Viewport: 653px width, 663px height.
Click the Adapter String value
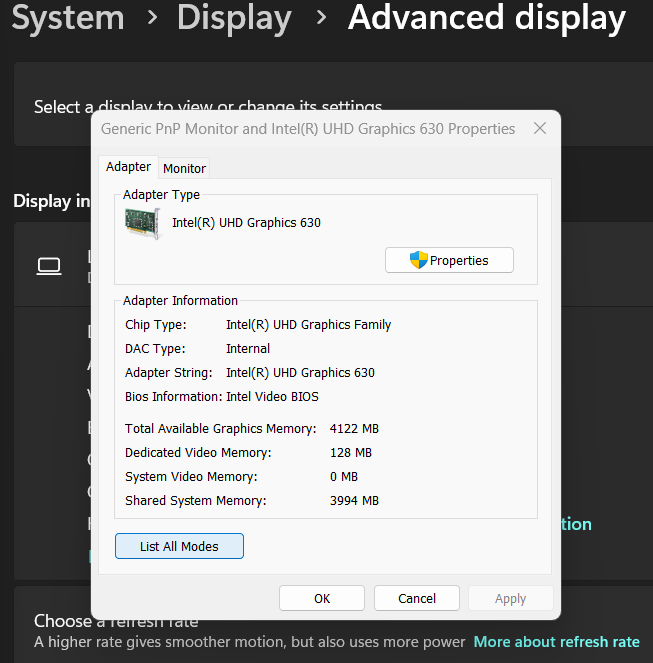coord(300,373)
